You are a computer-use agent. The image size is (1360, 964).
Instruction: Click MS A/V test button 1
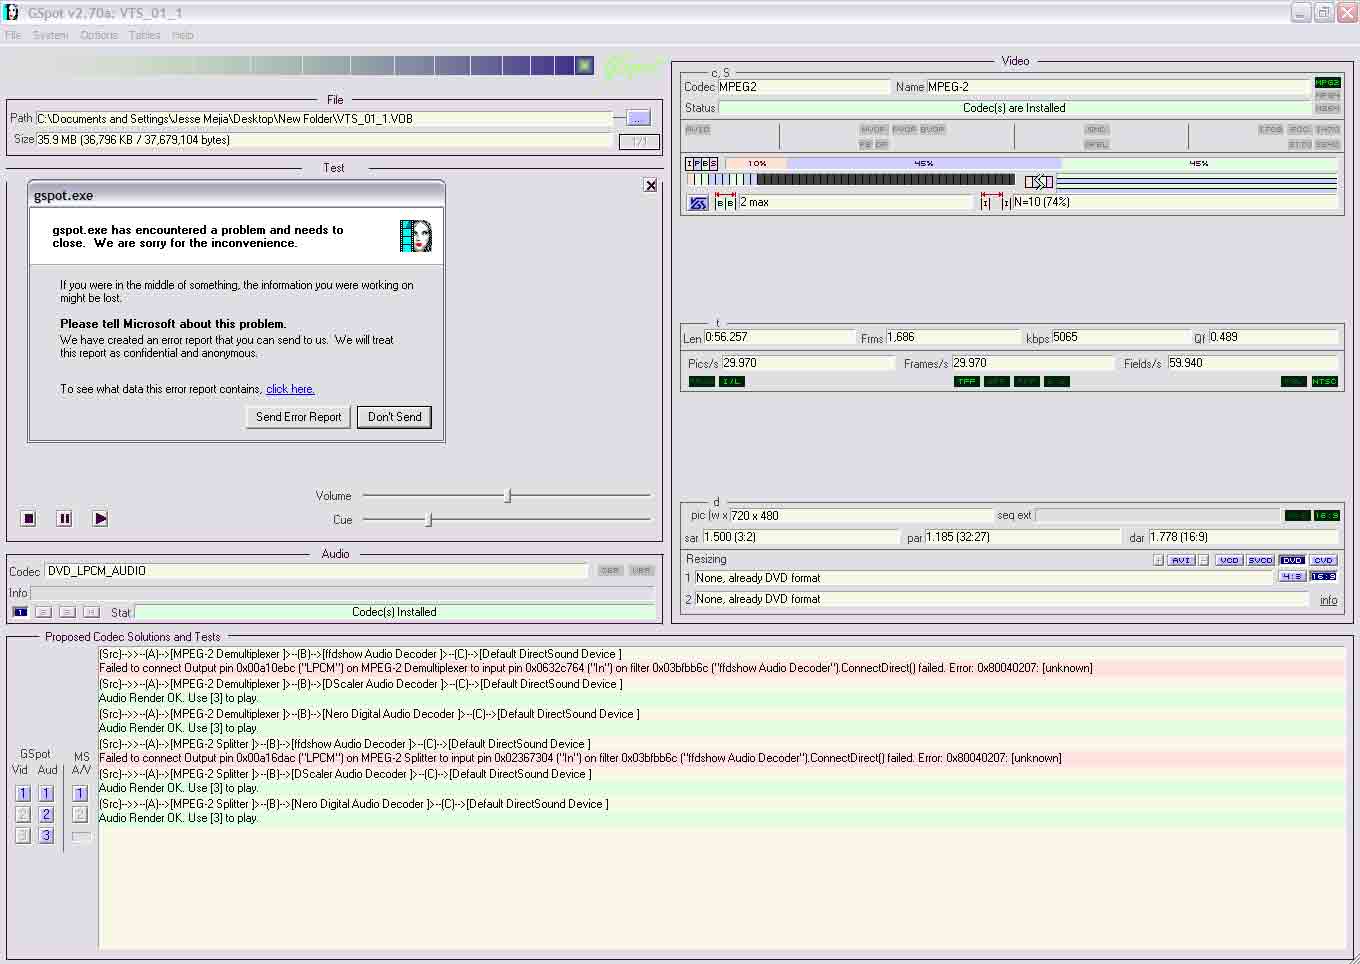(81, 794)
